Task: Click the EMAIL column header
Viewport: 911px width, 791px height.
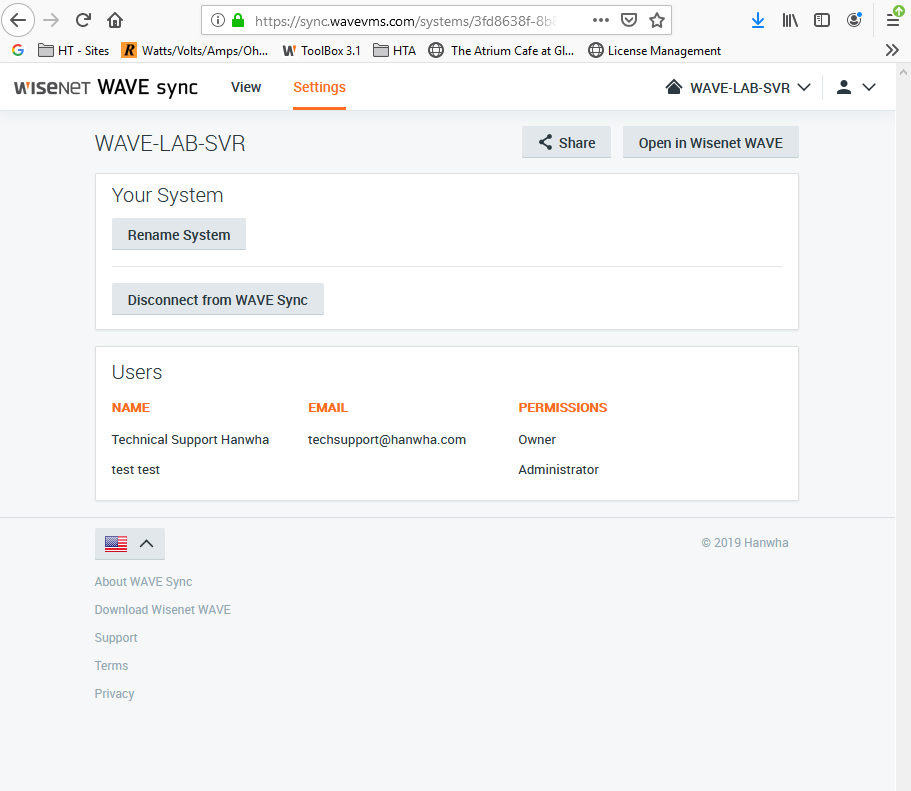Action: click(x=328, y=407)
